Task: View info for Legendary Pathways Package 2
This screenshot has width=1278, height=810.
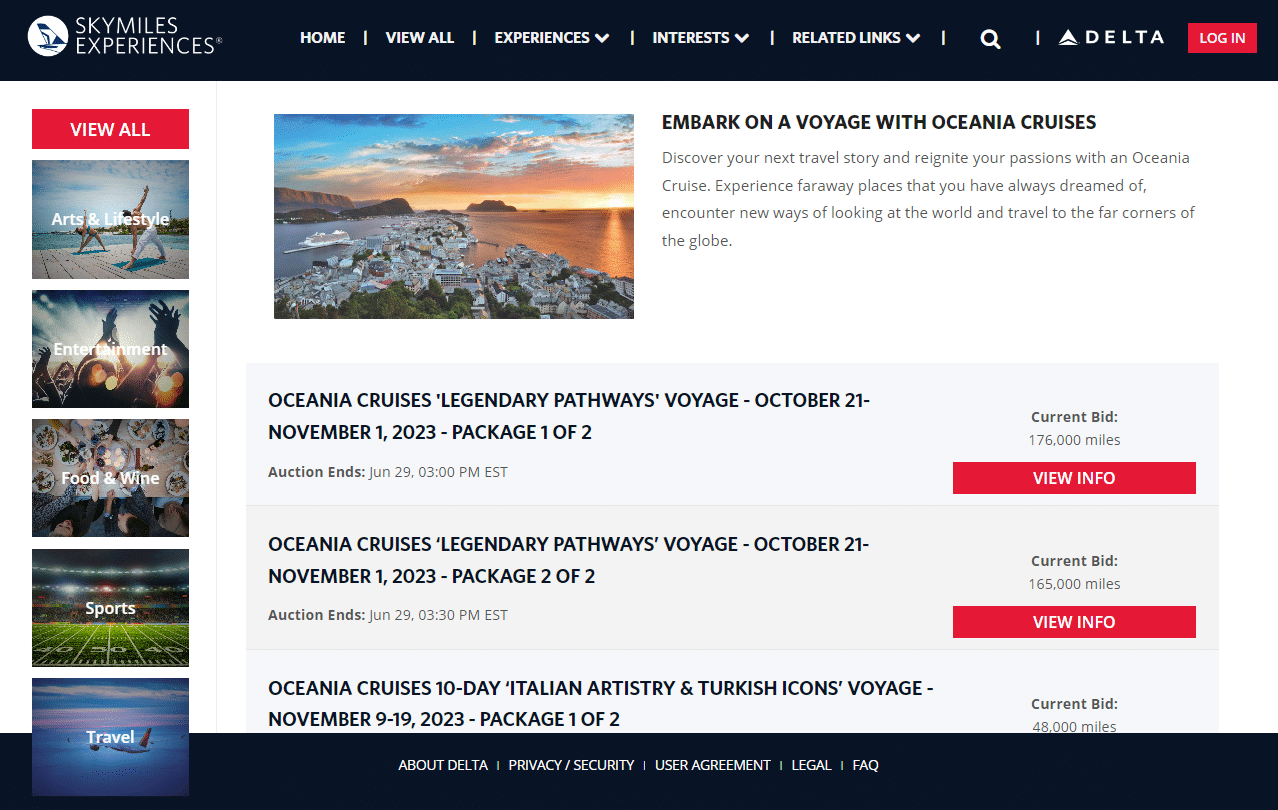Action: pyautogui.click(x=1073, y=622)
